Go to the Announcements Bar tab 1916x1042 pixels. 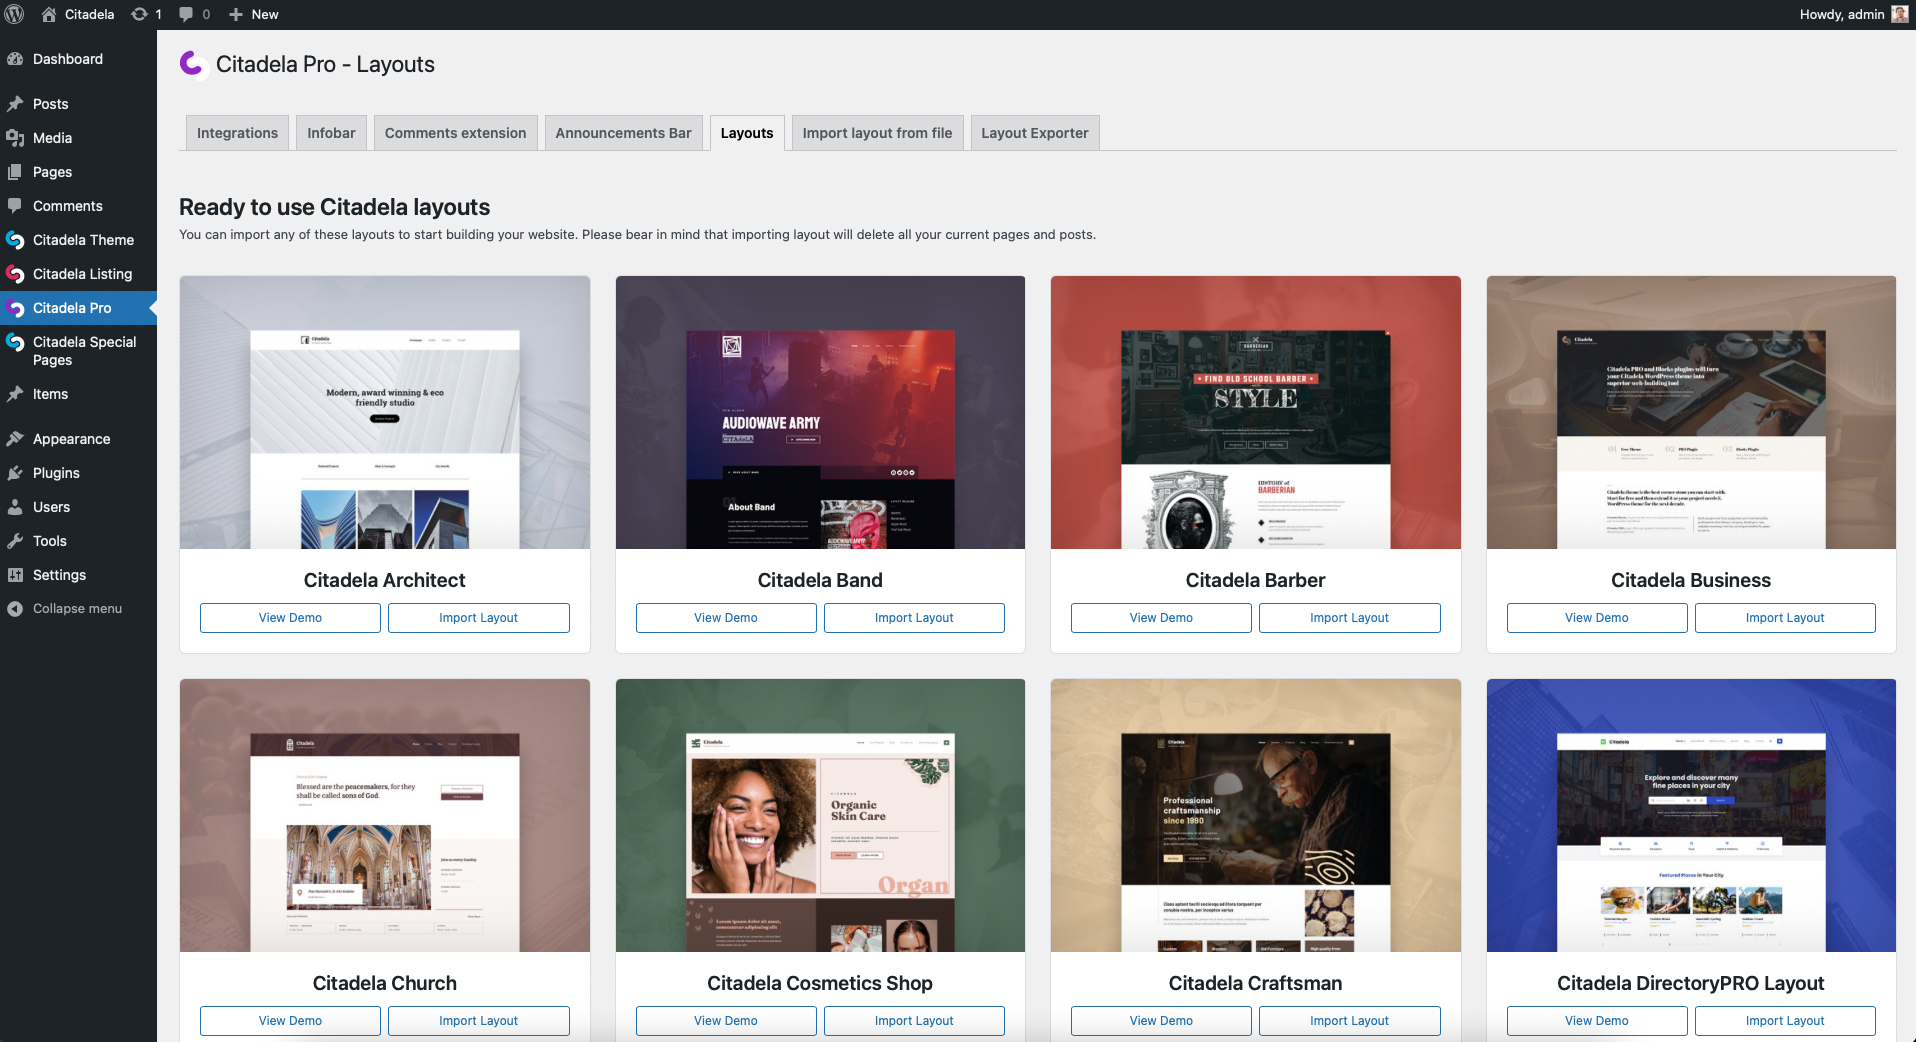(x=623, y=133)
